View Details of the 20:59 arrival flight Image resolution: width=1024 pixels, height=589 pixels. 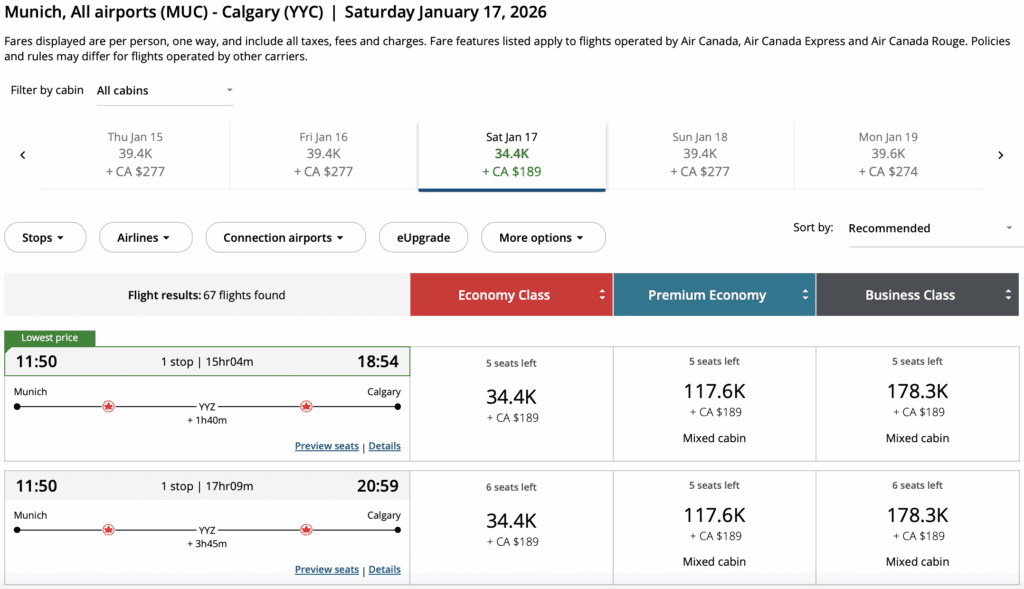point(384,569)
